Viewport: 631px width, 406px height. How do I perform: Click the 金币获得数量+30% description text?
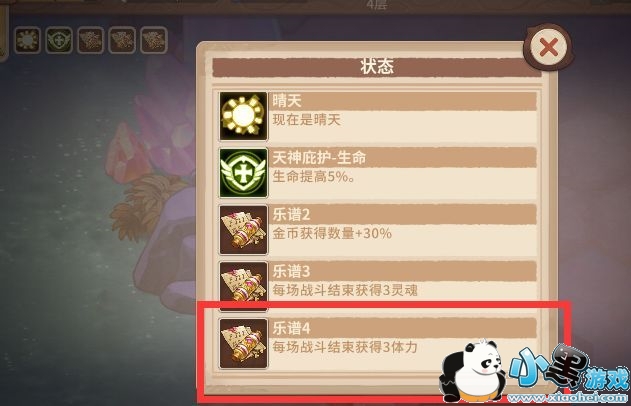click(x=332, y=233)
